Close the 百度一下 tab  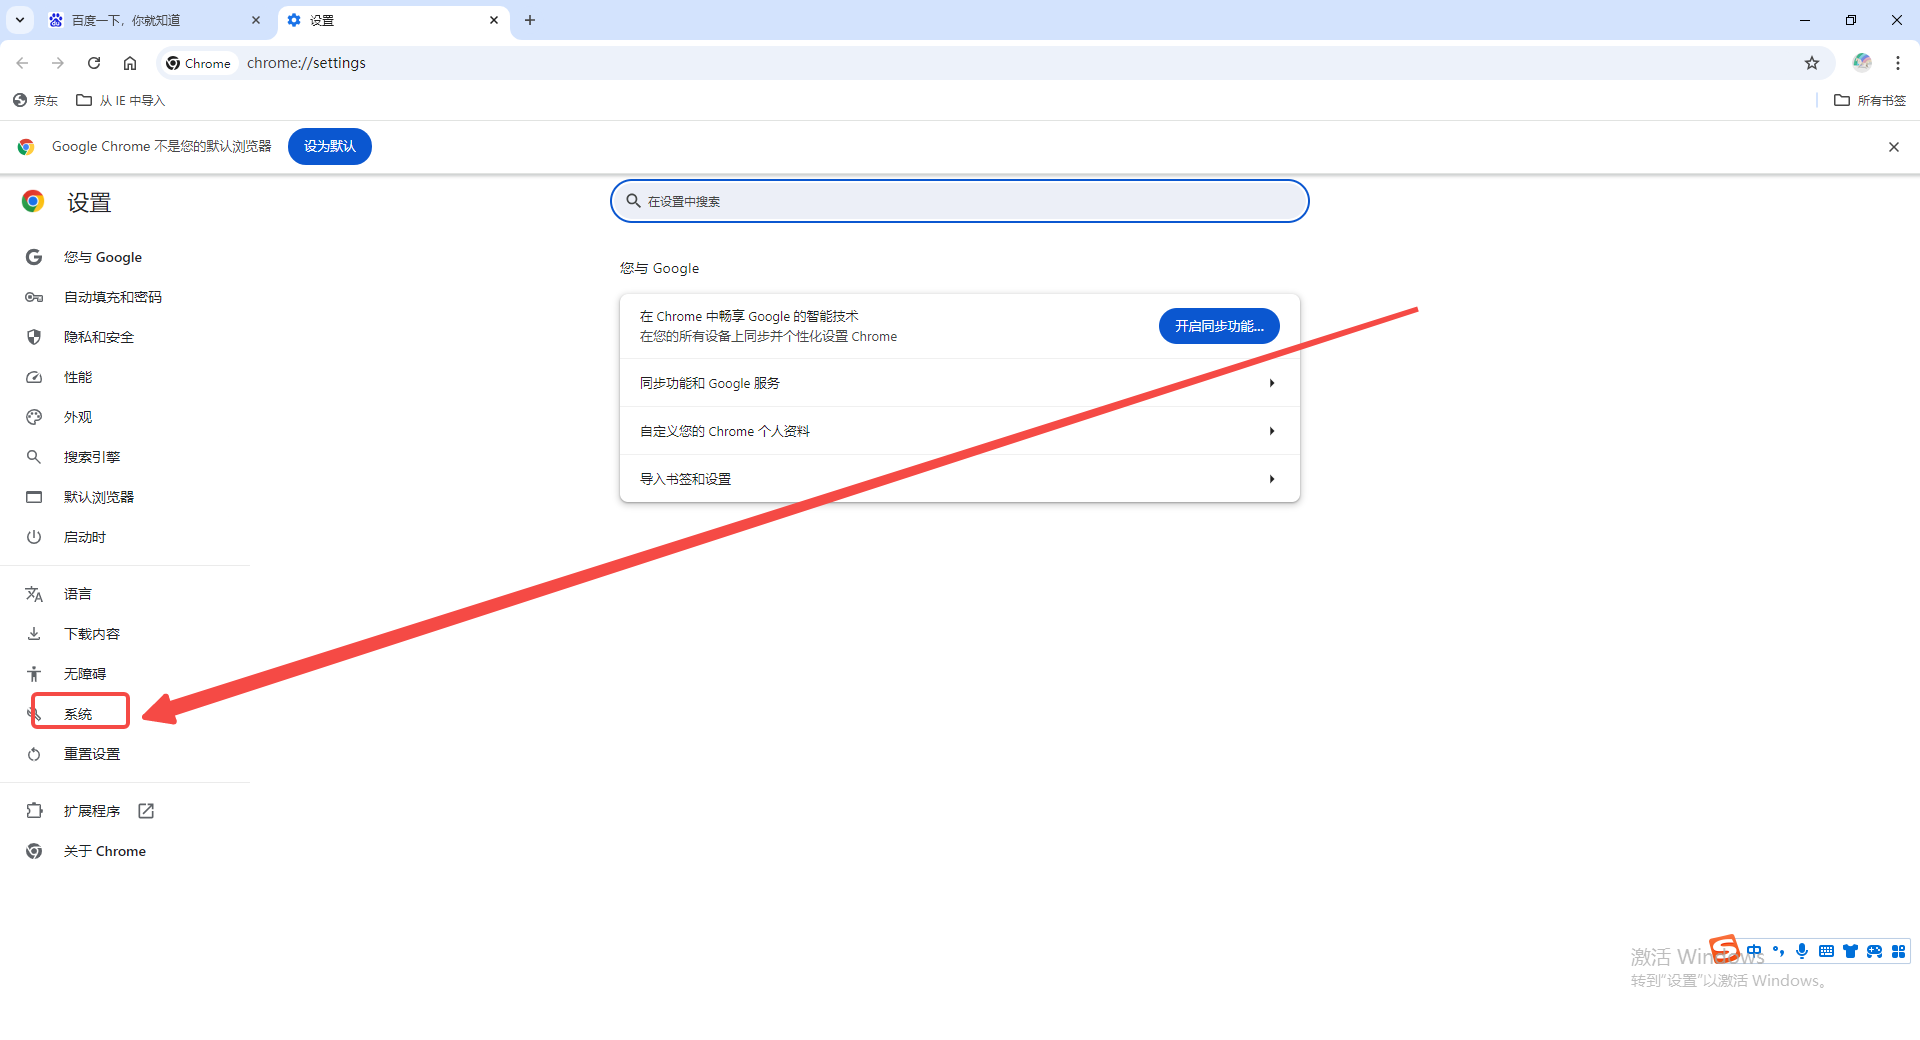256,20
